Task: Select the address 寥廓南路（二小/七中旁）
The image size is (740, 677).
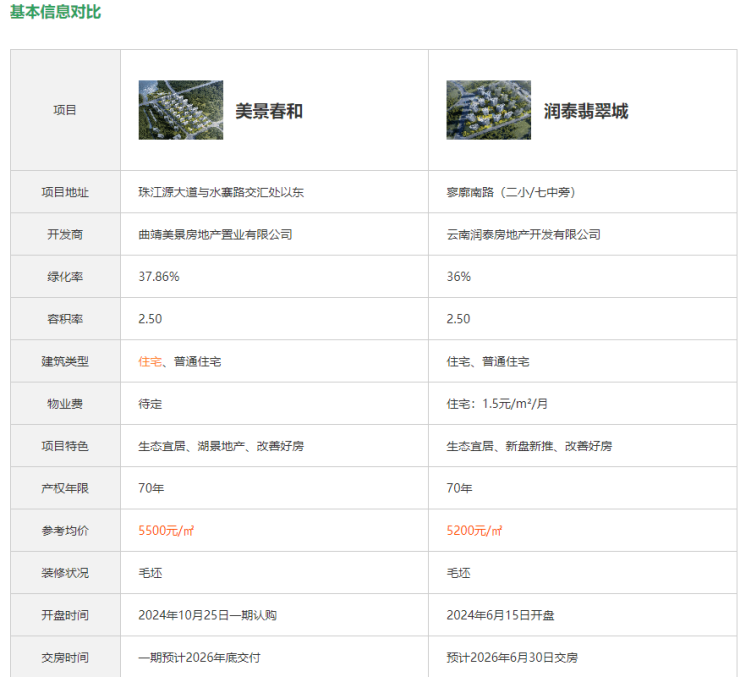Action: click(x=511, y=192)
